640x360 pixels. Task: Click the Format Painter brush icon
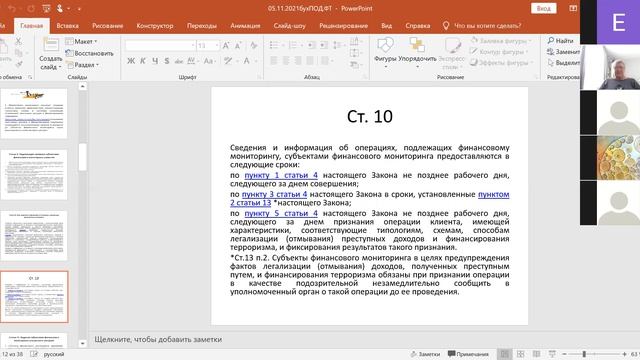[18, 64]
